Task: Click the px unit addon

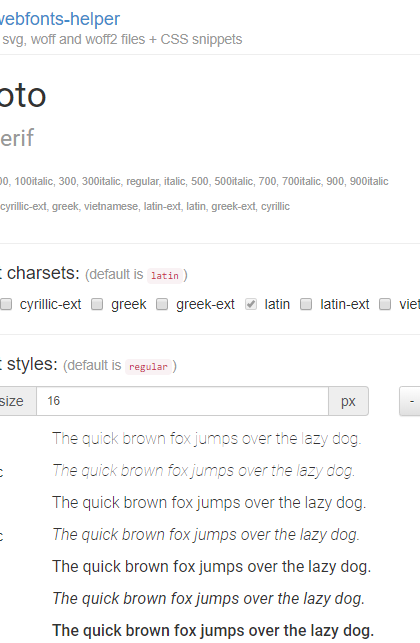Action: (348, 401)
